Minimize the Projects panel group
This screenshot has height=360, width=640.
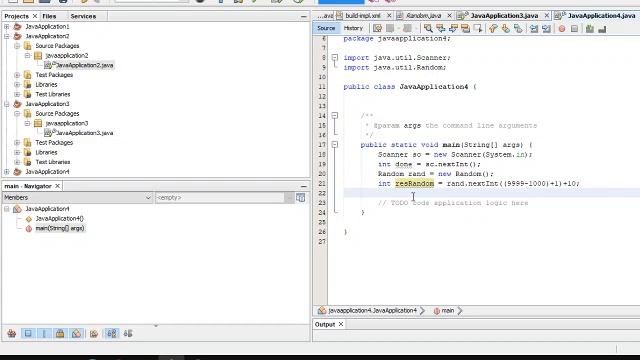coord(303,16)
